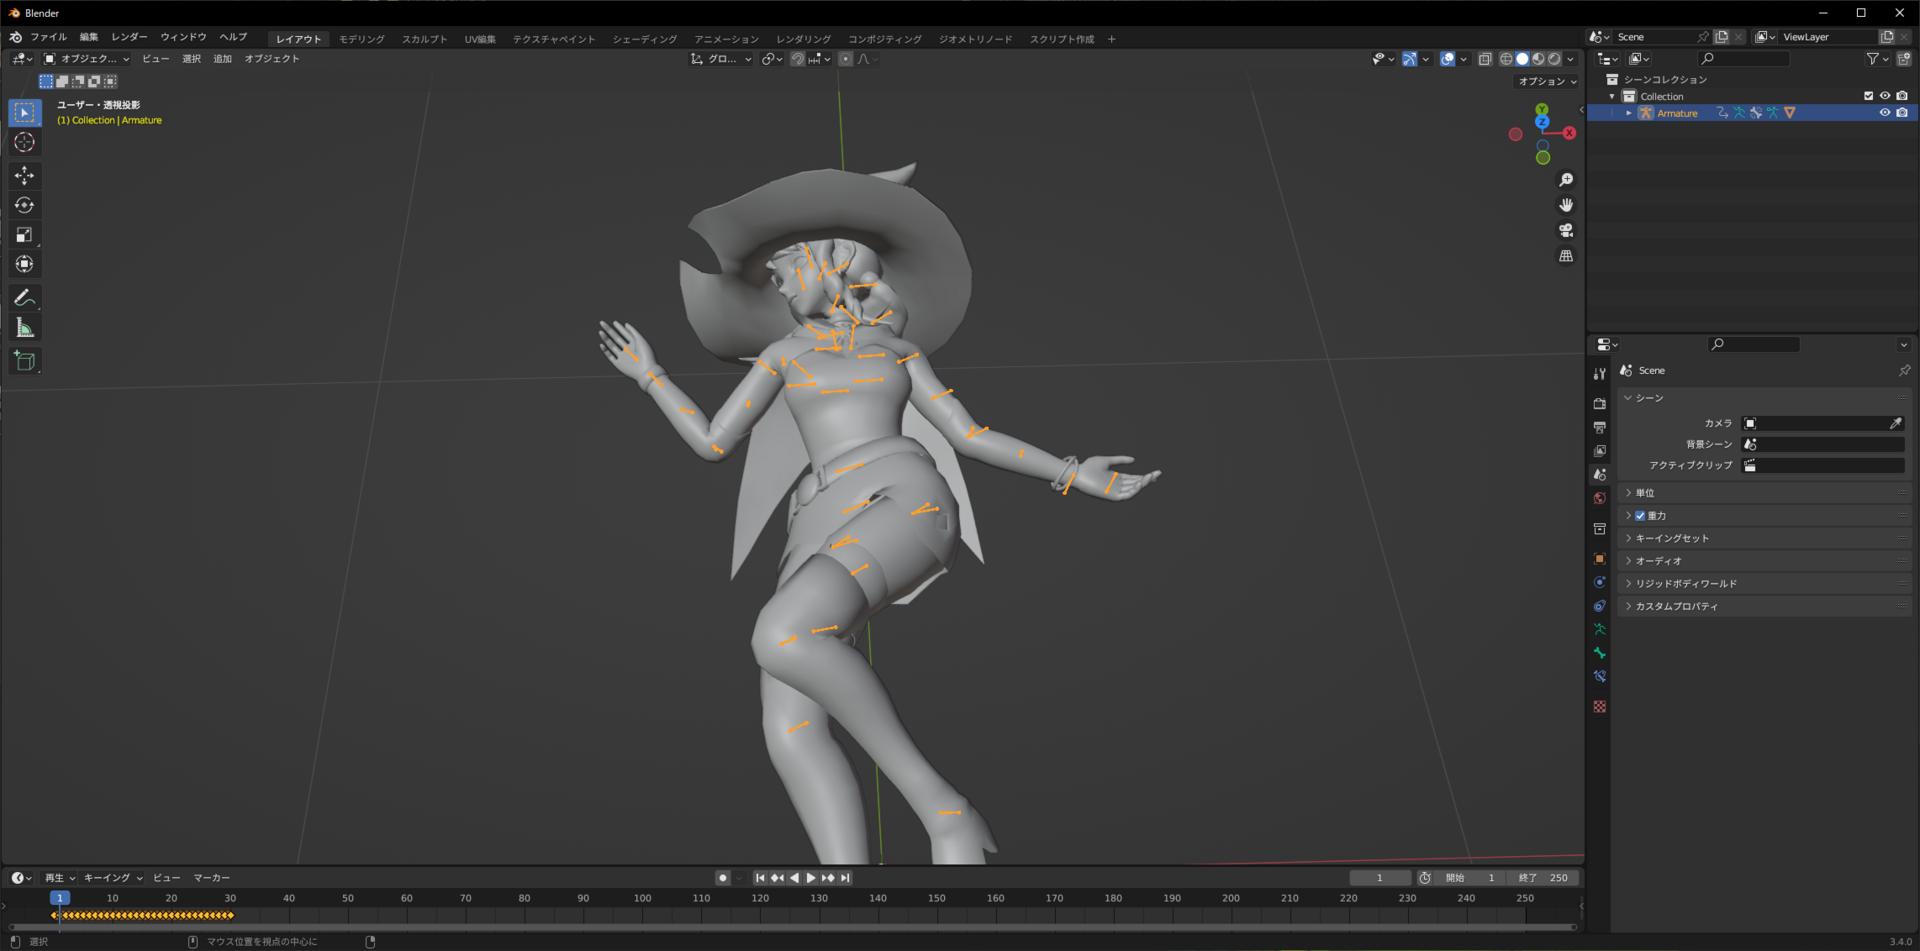Switch to the モデリング workspace tab
The image size is (1920, 951).
361,39
